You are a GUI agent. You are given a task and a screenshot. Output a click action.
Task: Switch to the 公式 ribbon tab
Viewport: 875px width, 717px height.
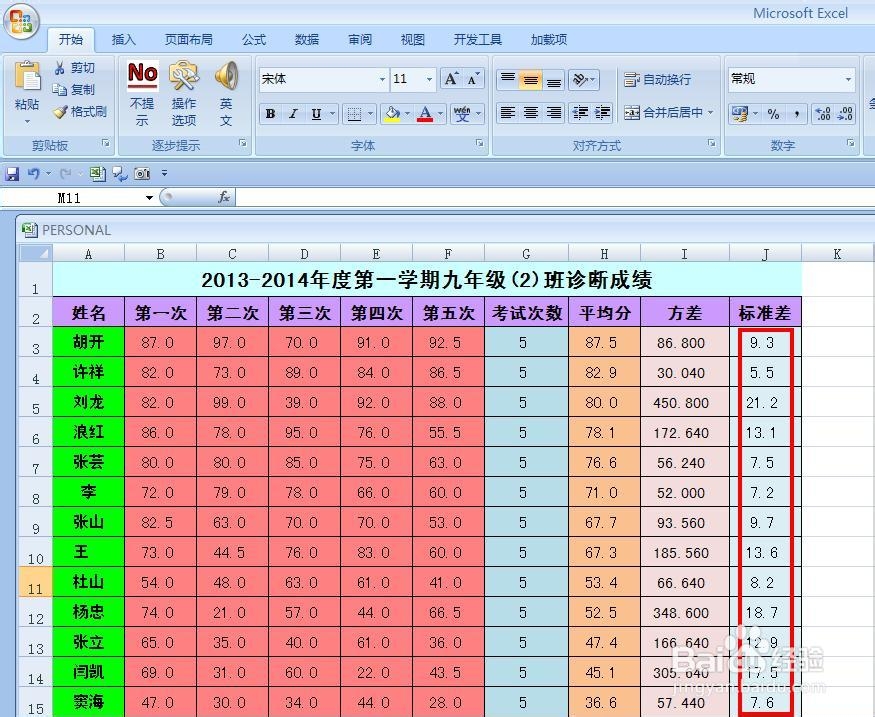click(x=253, y=39)
